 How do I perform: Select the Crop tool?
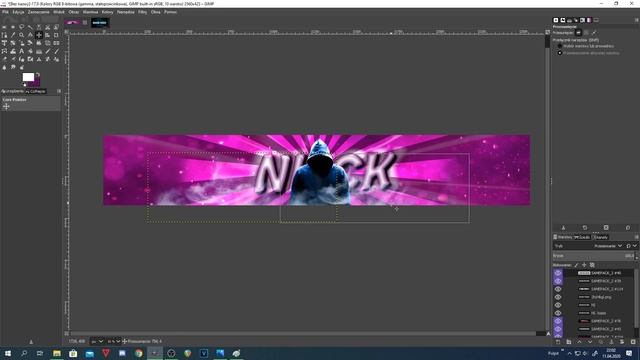coord(56,35)
